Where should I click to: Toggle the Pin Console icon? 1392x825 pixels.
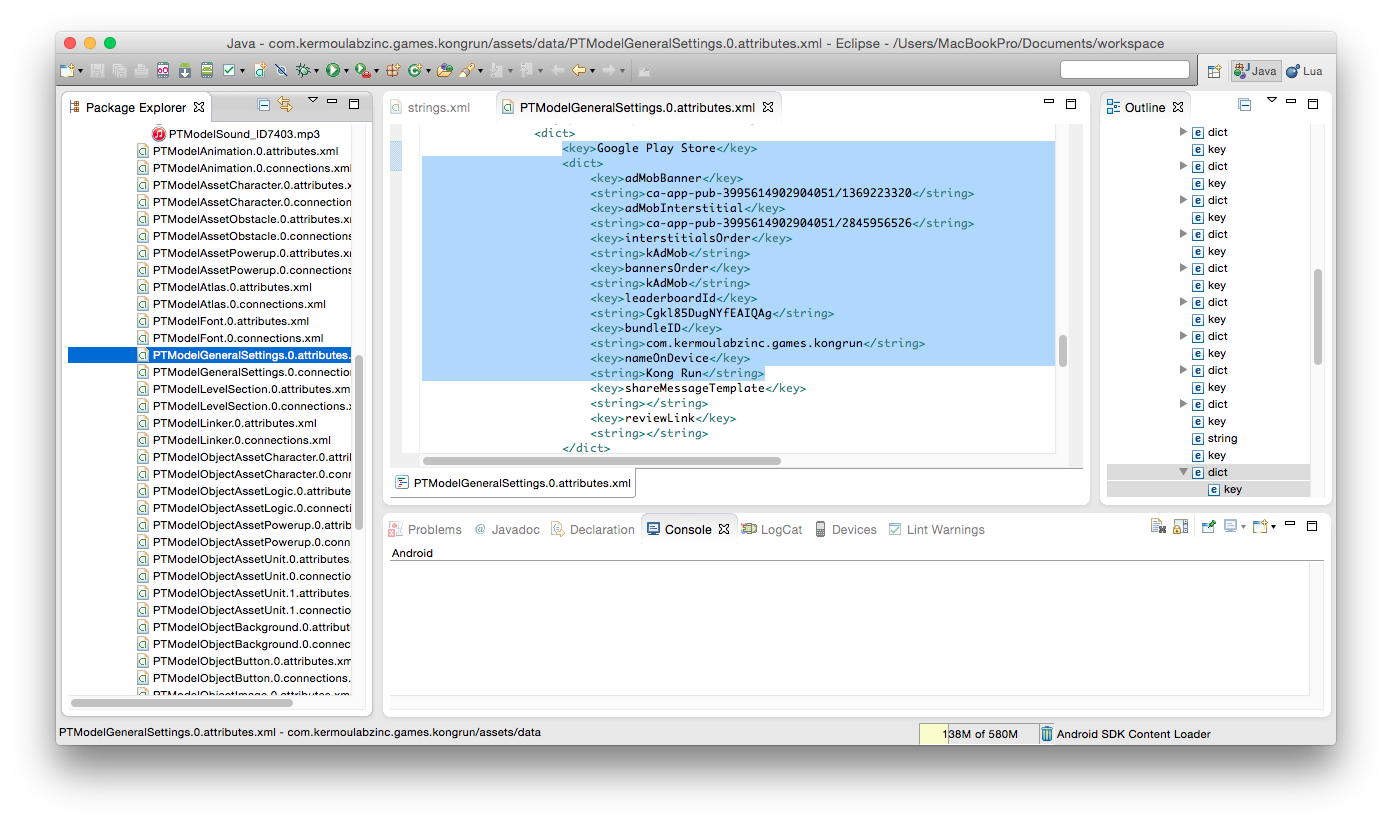click(1208, 527)
